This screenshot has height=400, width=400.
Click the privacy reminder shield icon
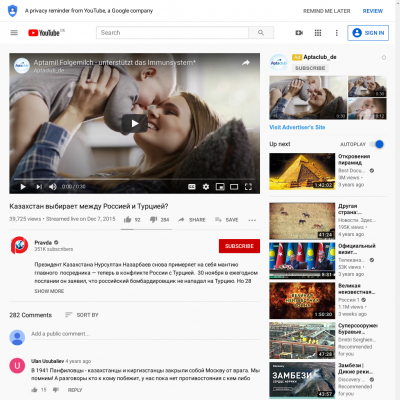tap(12, 11)
